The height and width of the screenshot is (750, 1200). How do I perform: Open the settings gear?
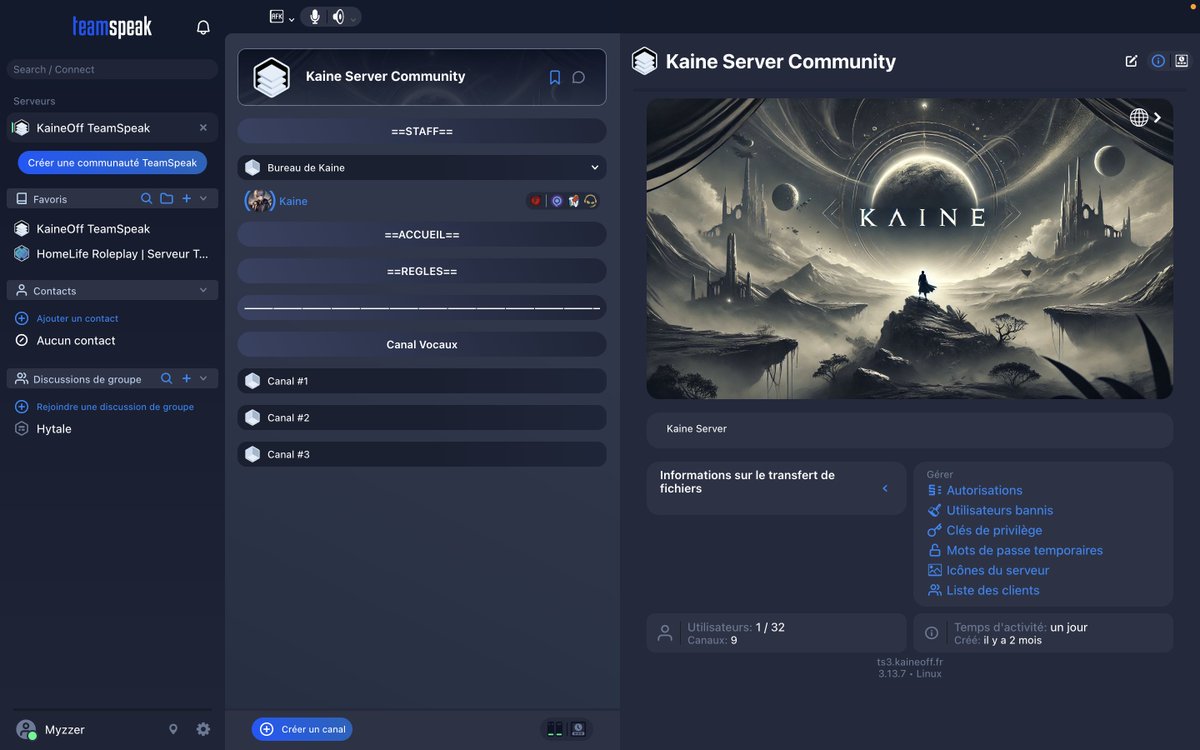pyautogui.click(x=203, y=730)
